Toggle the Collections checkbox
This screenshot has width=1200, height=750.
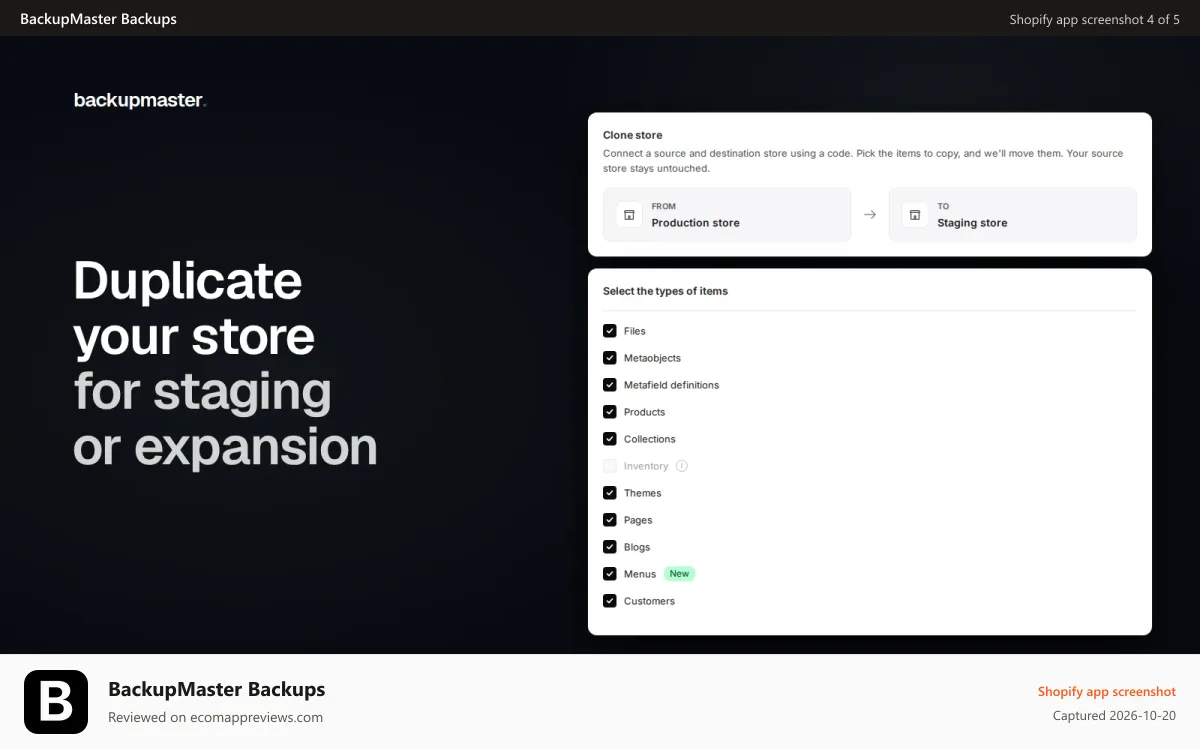tap(610, 439)
